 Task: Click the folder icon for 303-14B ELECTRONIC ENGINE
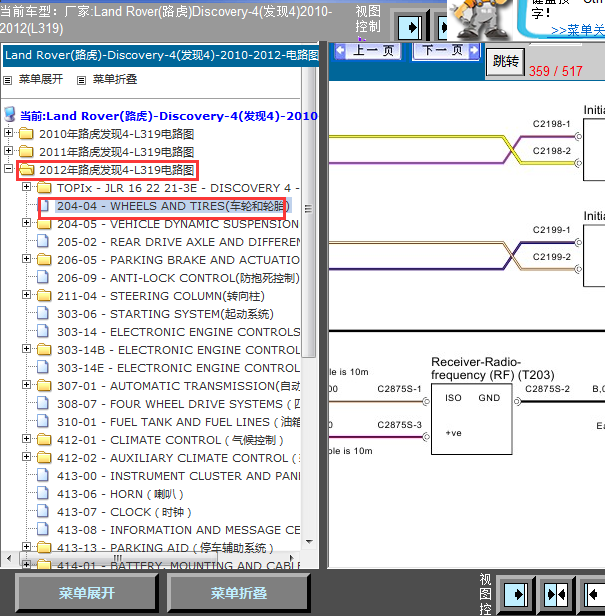click(x=44, y=349)
